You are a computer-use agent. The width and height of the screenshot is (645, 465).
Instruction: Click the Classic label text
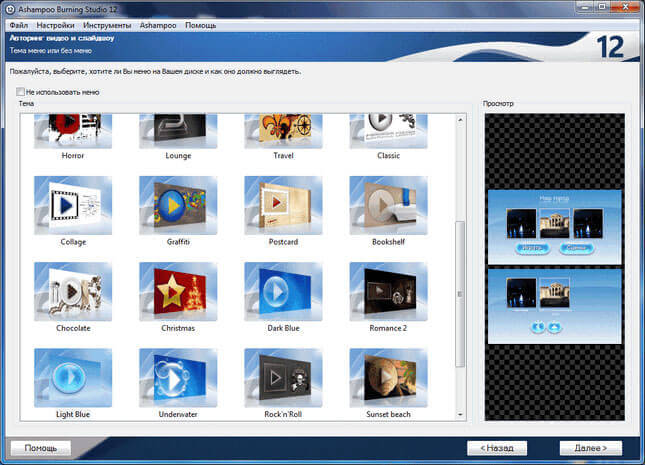pos(388,156)
